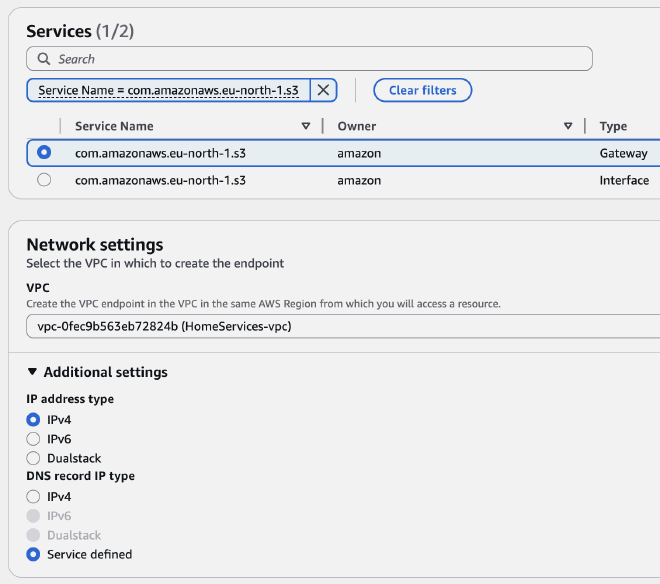Click the Service Name column header
The width and height of the screenshot is (660, 584).
point(114,126)
